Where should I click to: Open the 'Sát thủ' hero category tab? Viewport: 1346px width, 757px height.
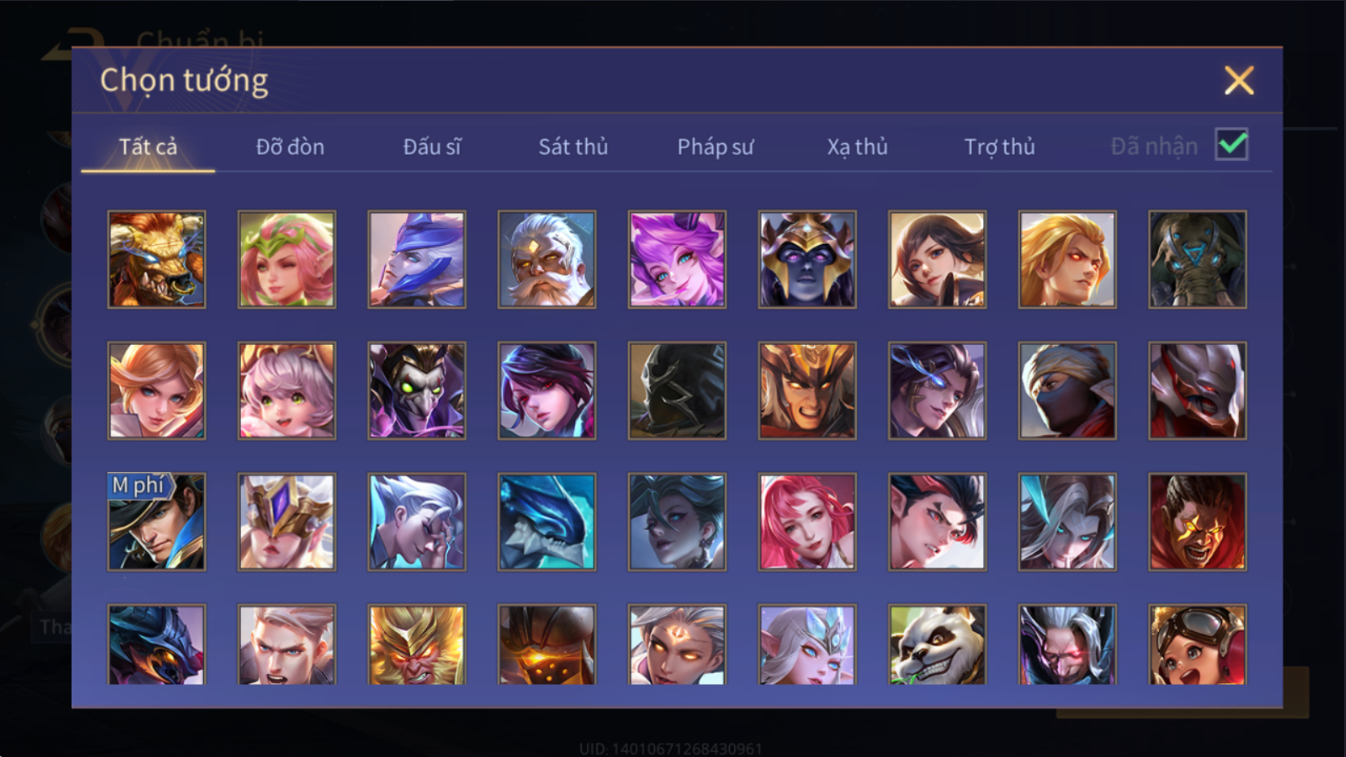[573, 147]
